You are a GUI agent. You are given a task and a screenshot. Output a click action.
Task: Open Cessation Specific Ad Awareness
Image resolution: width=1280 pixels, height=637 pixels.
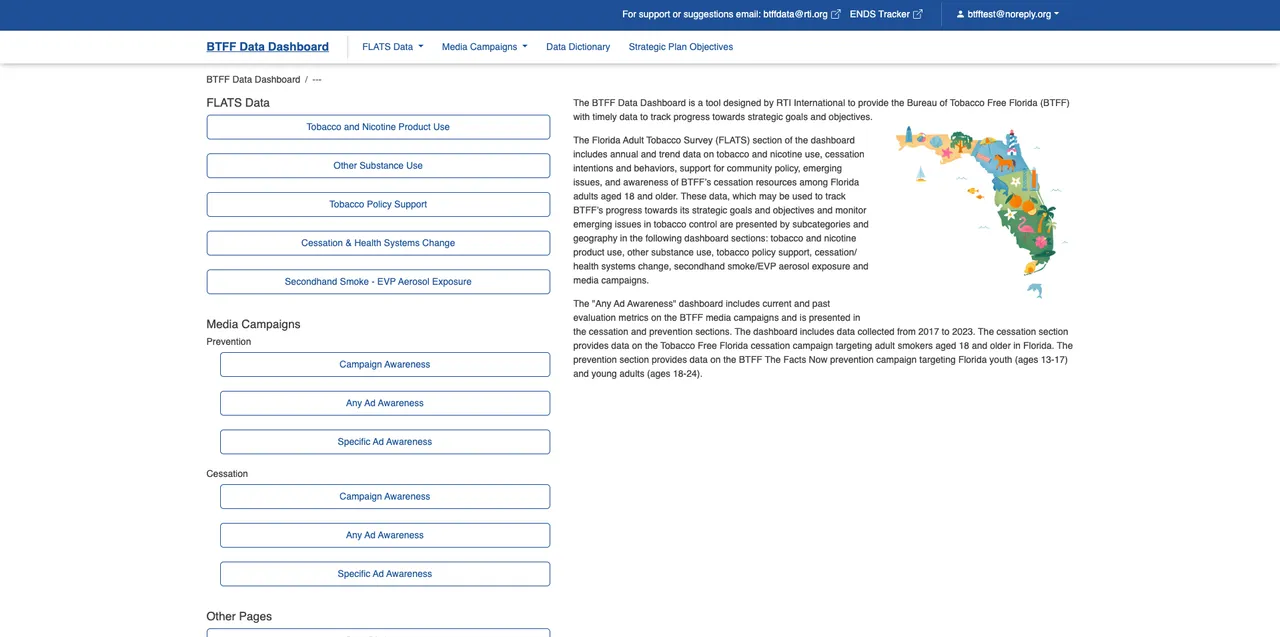385,574
